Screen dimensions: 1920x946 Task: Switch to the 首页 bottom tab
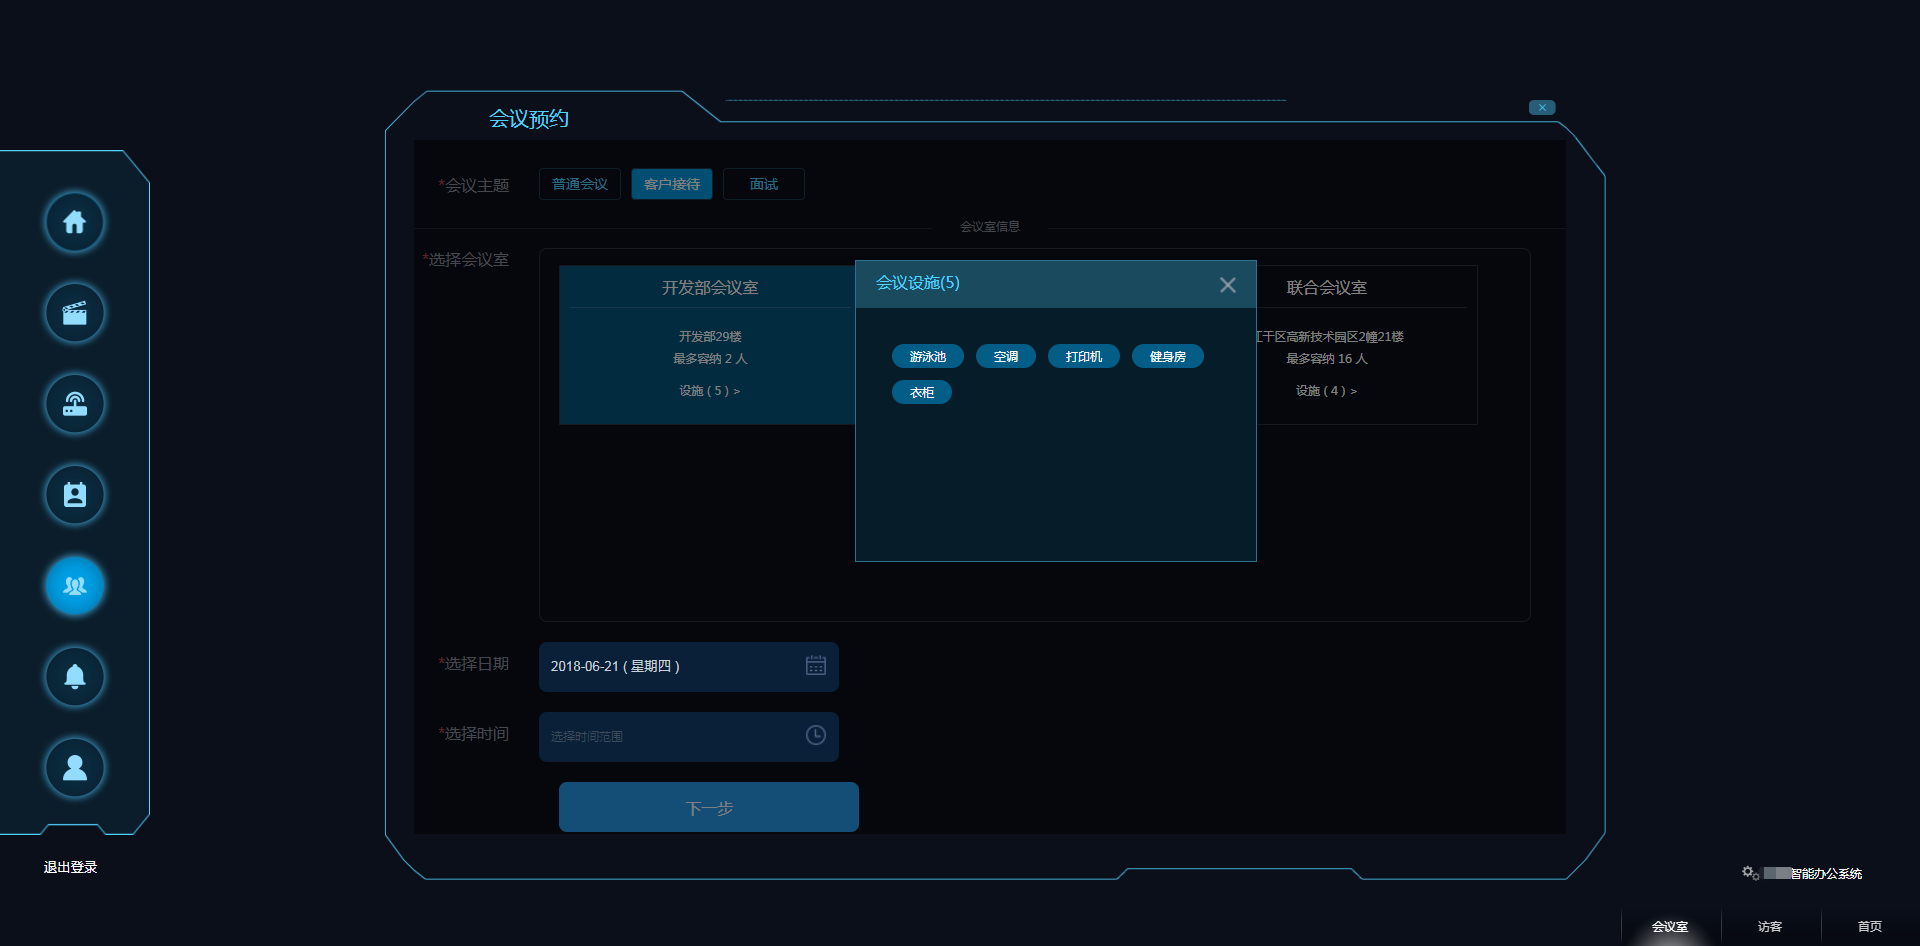[x=1870, y=927]
